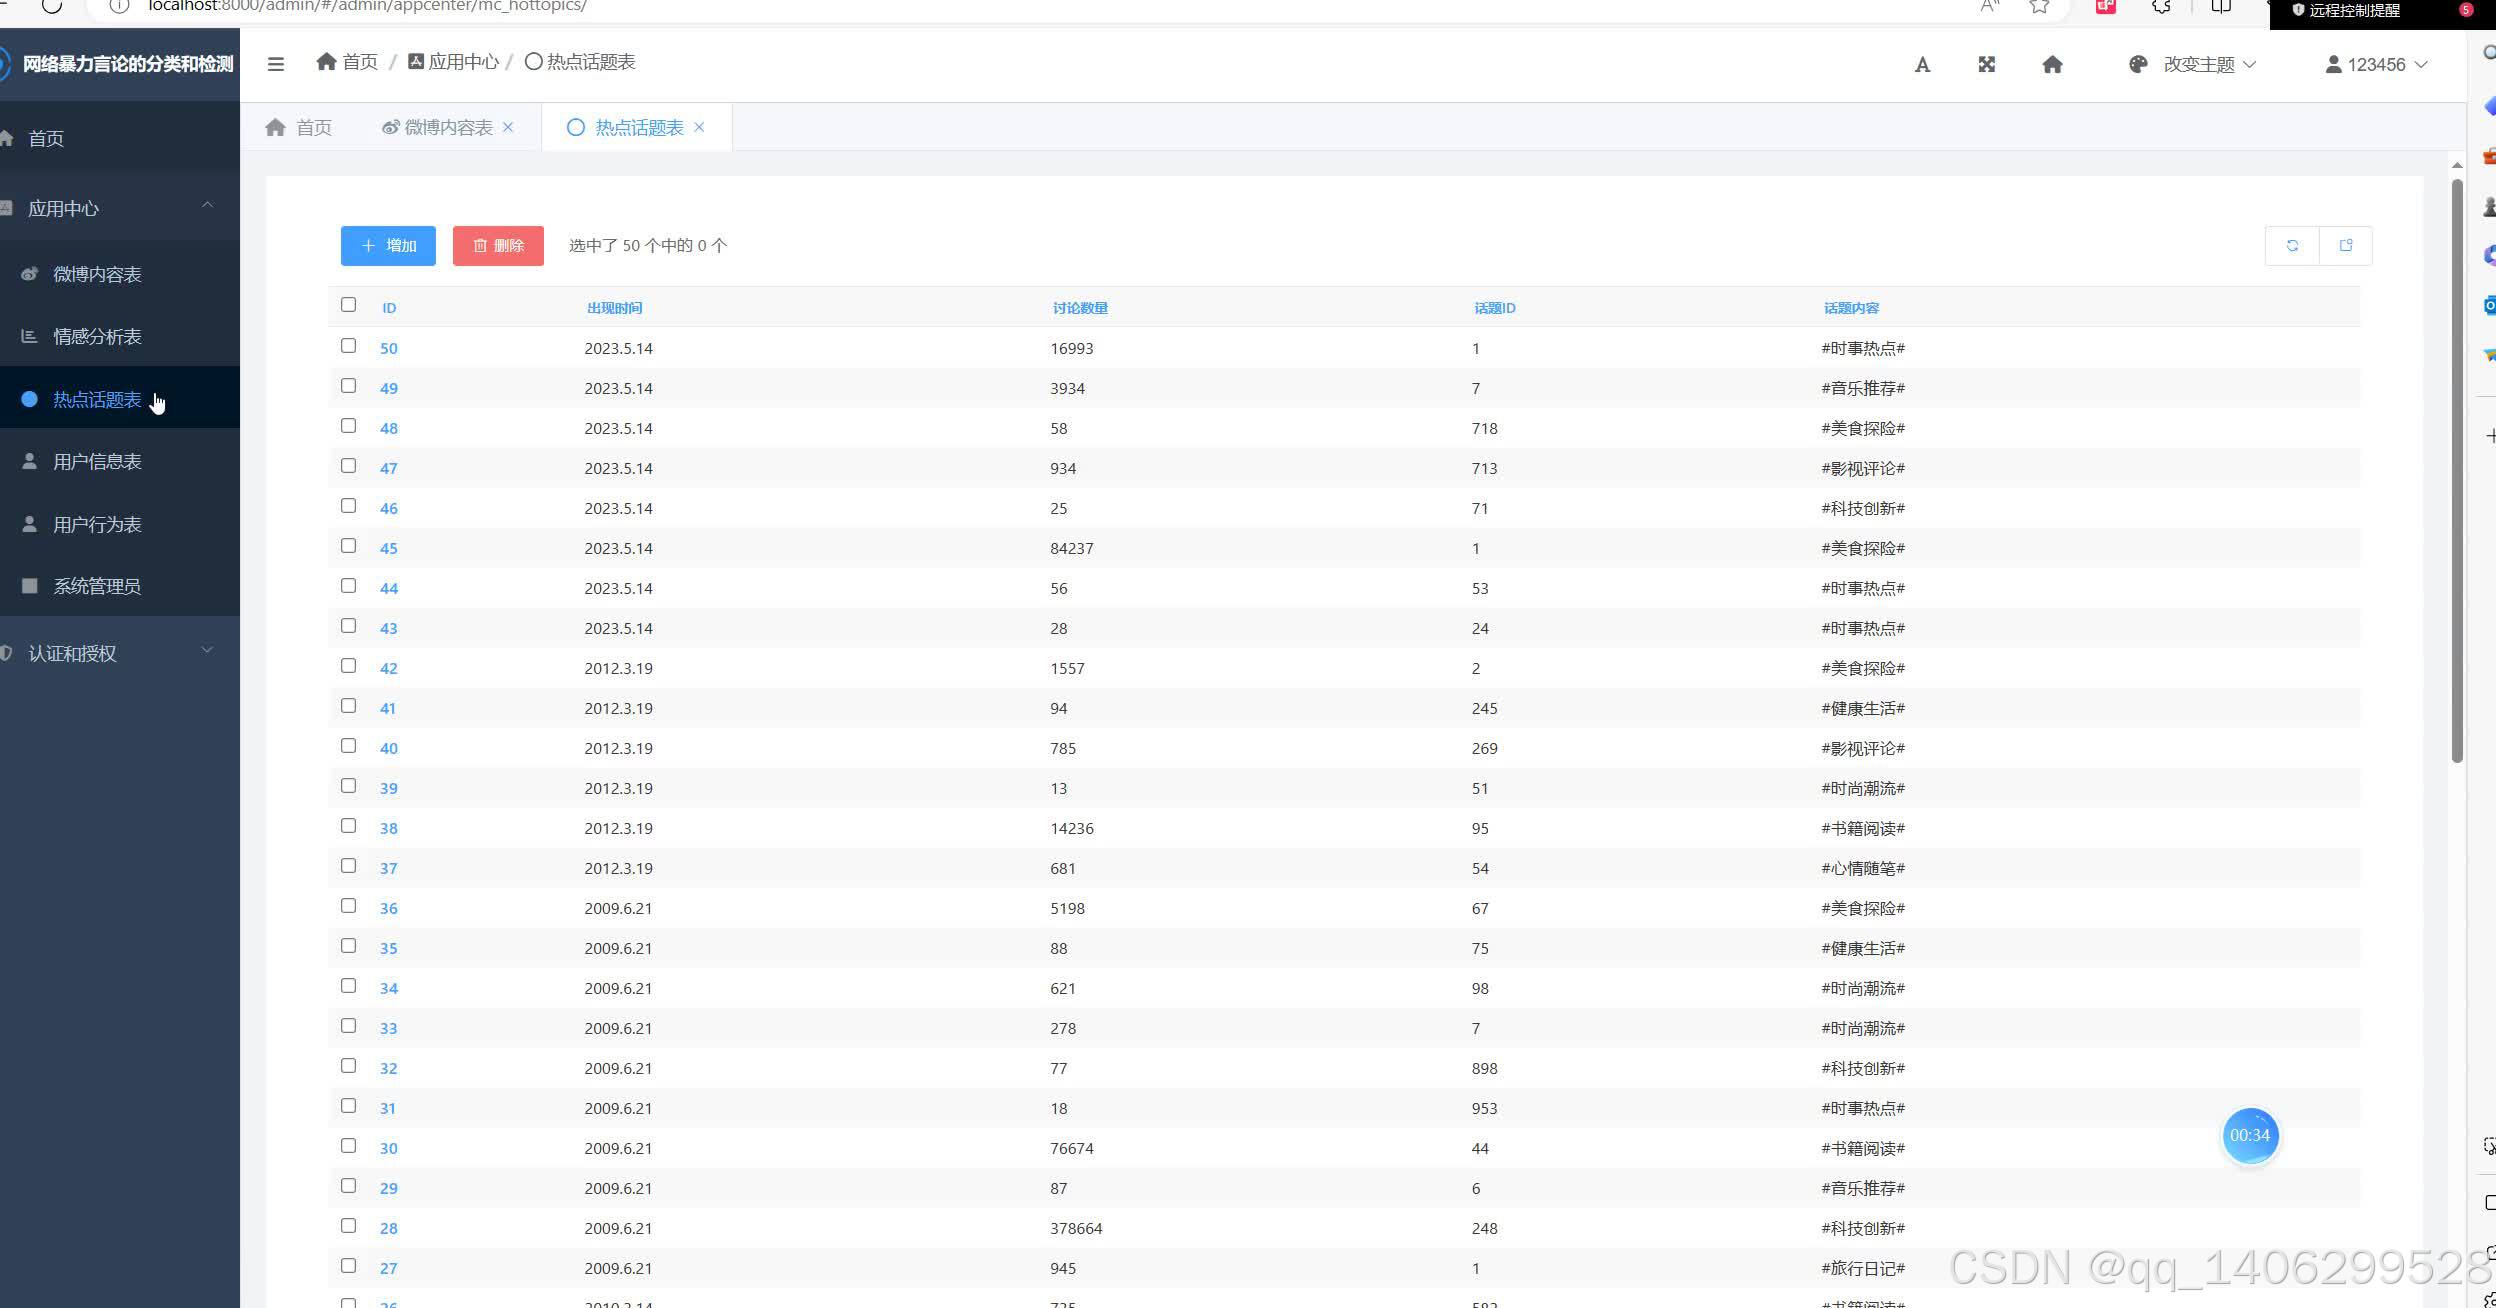This screenshot has height=1308, width=2496.
Task: Click the red extension icon in browser toolbar
Action: point(2106,6)
